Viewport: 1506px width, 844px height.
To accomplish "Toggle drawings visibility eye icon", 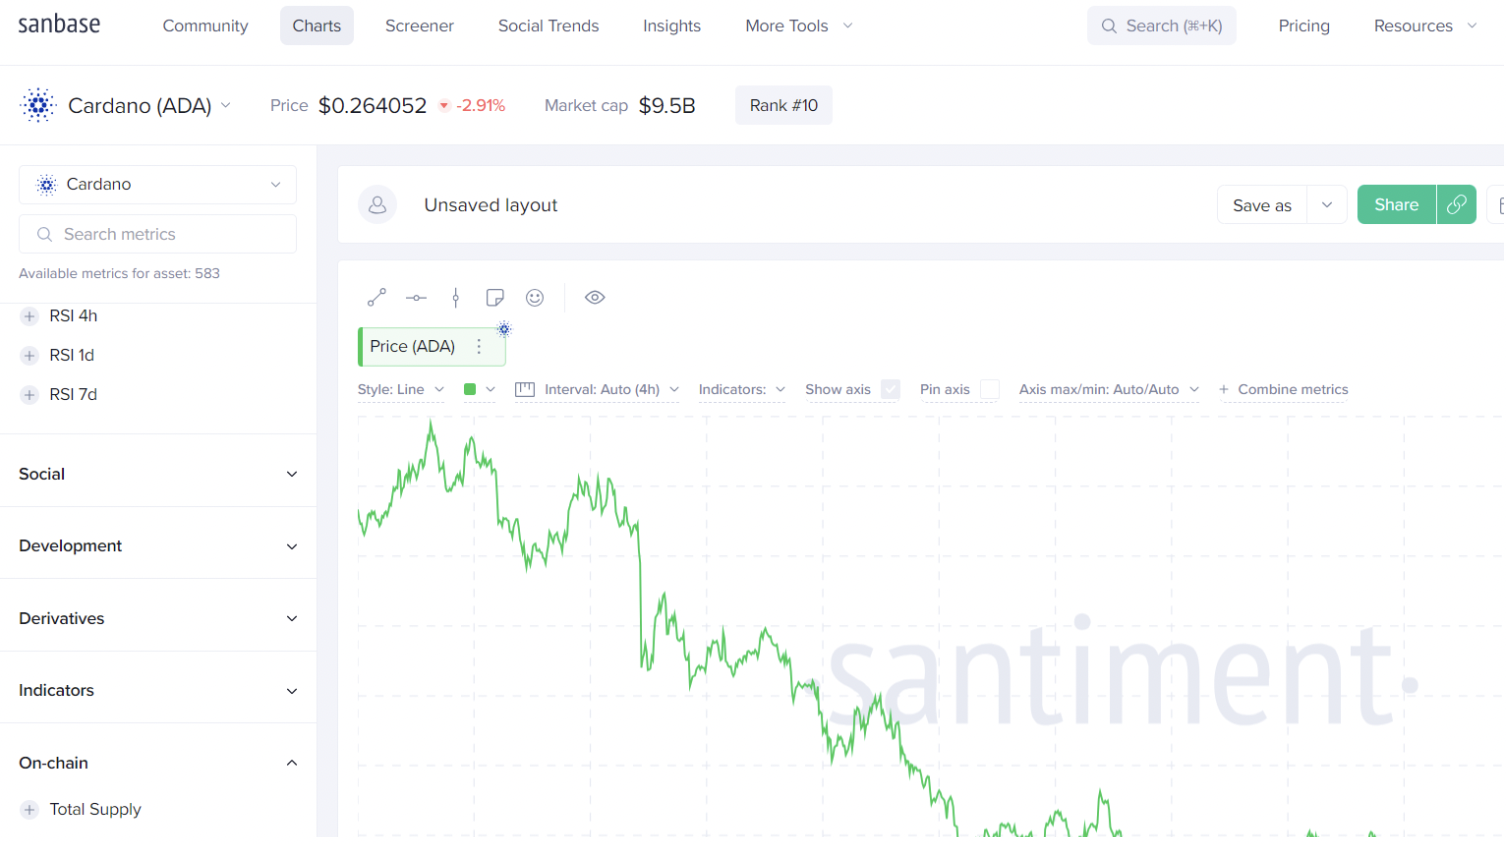I will (595, 298).
